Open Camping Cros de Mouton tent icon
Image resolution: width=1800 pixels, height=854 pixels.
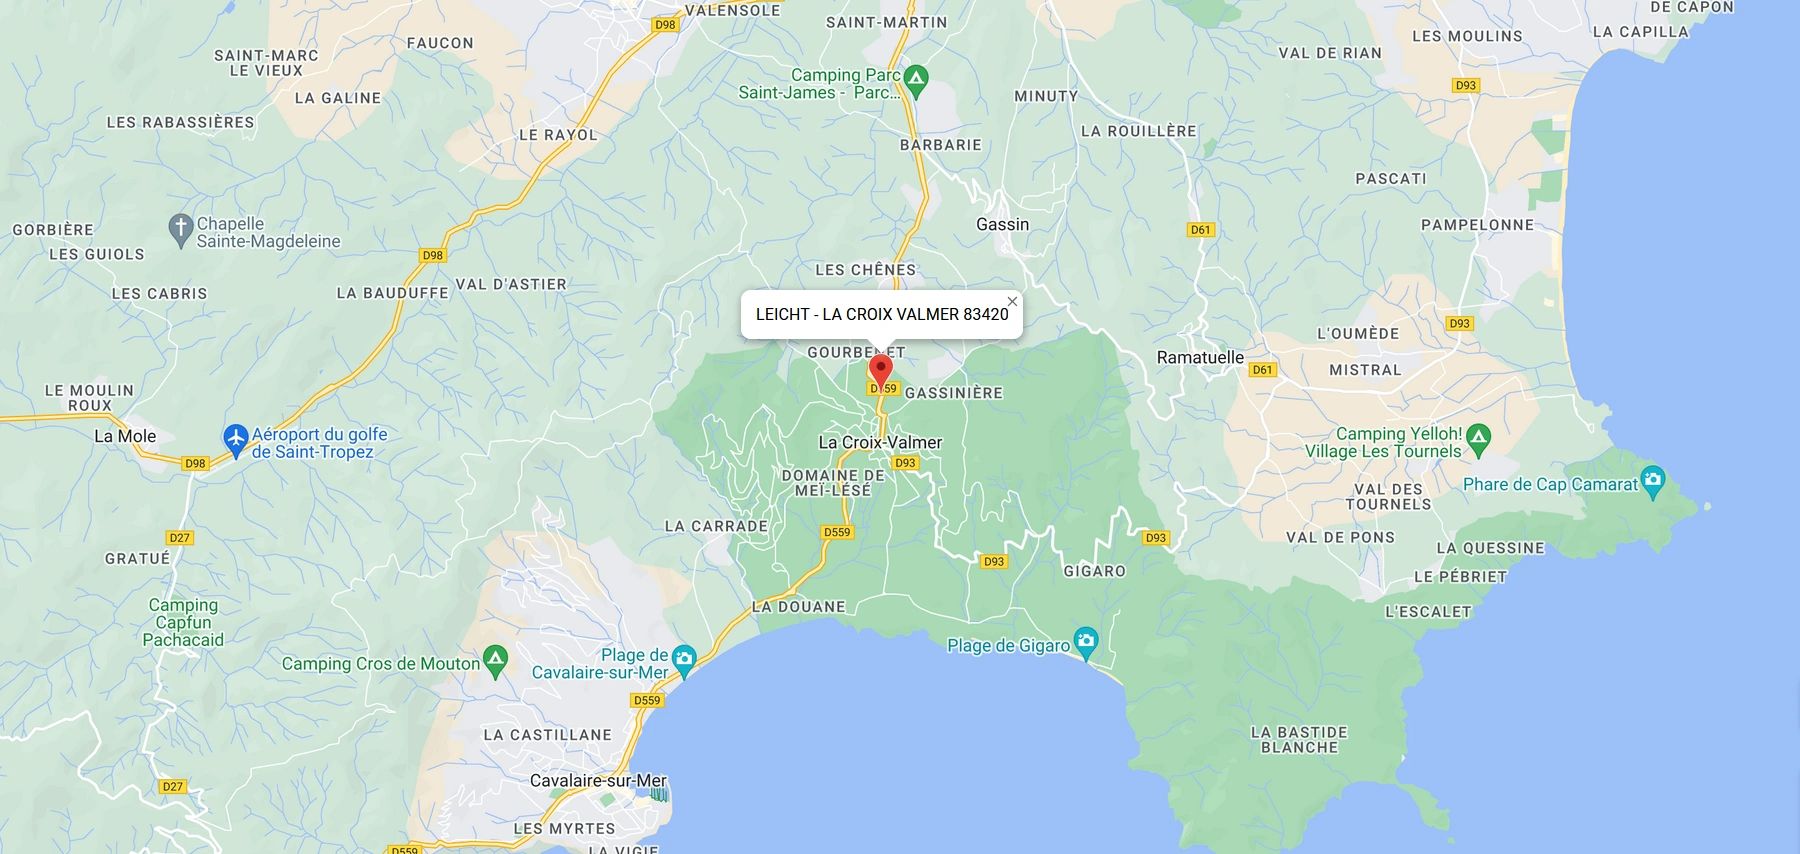pyautogui.click(x=495, y=660)
